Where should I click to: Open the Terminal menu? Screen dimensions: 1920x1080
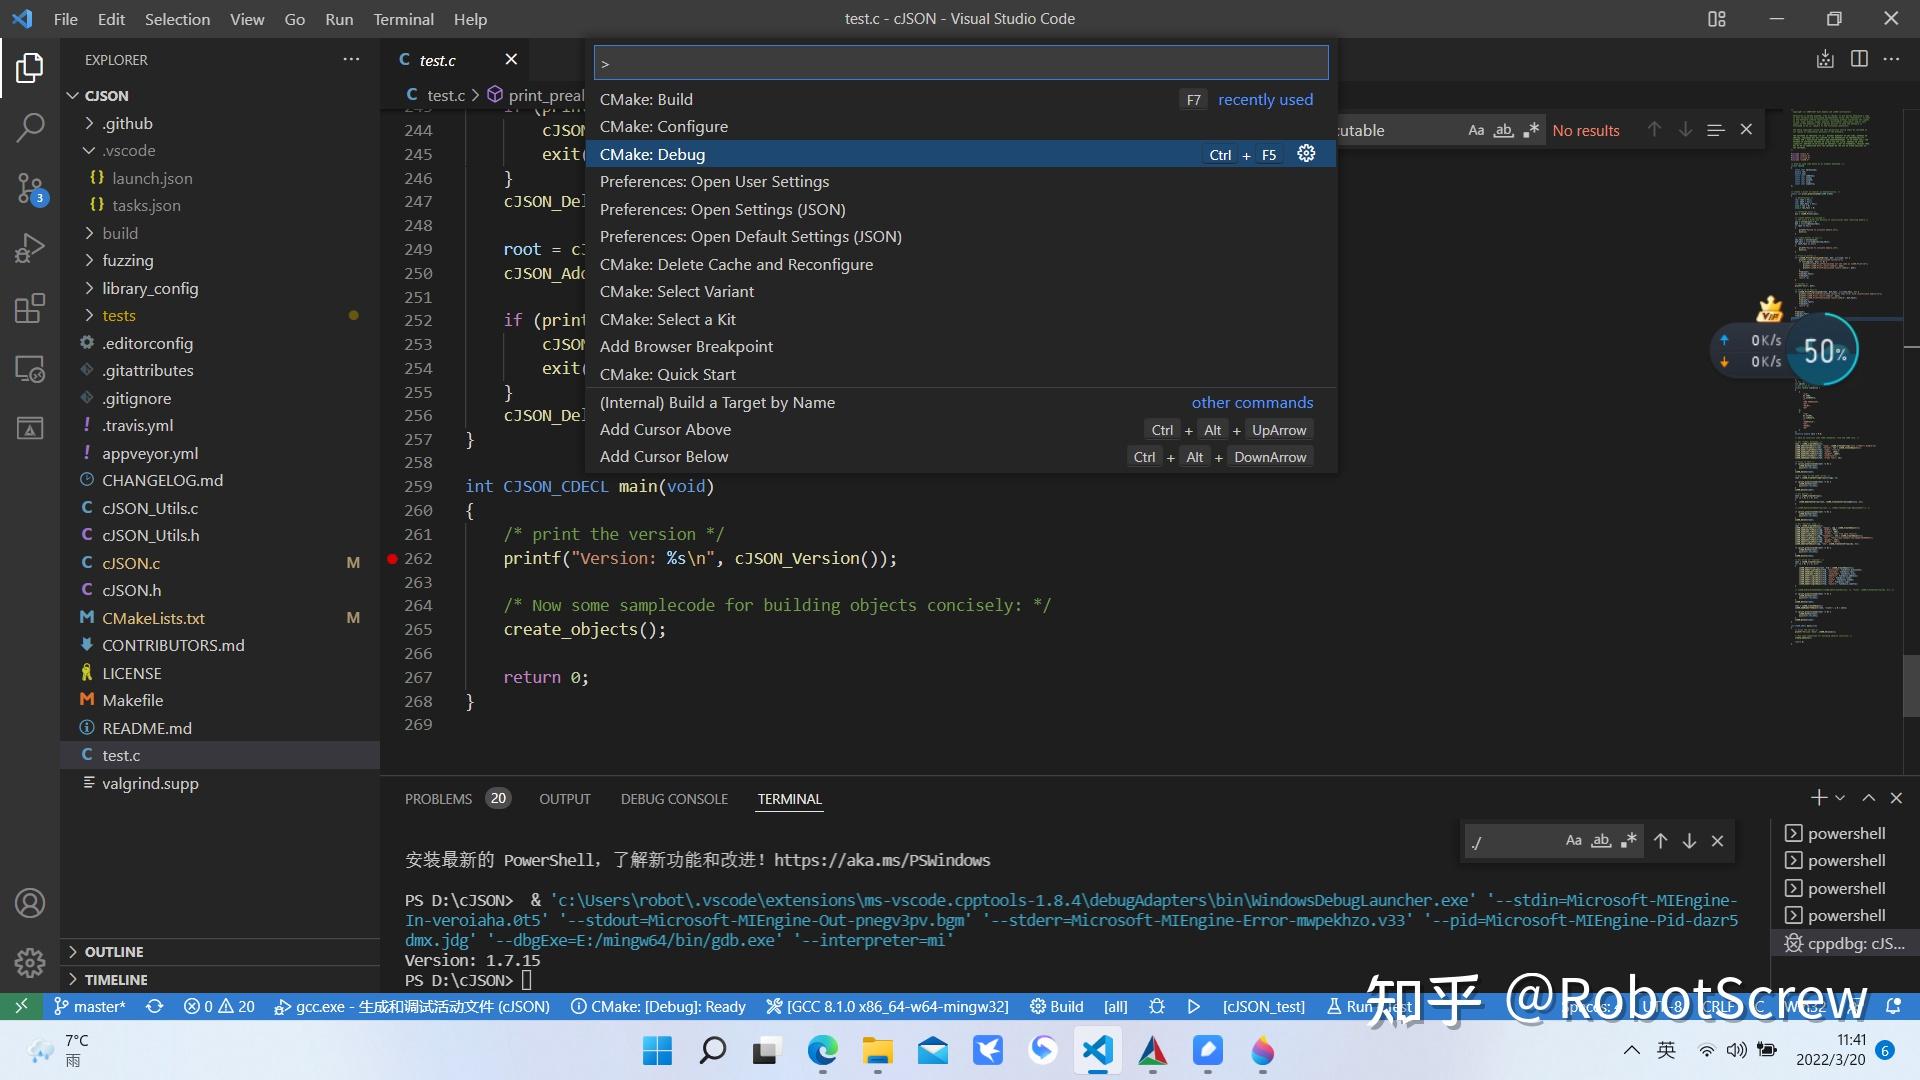[403, 19]
